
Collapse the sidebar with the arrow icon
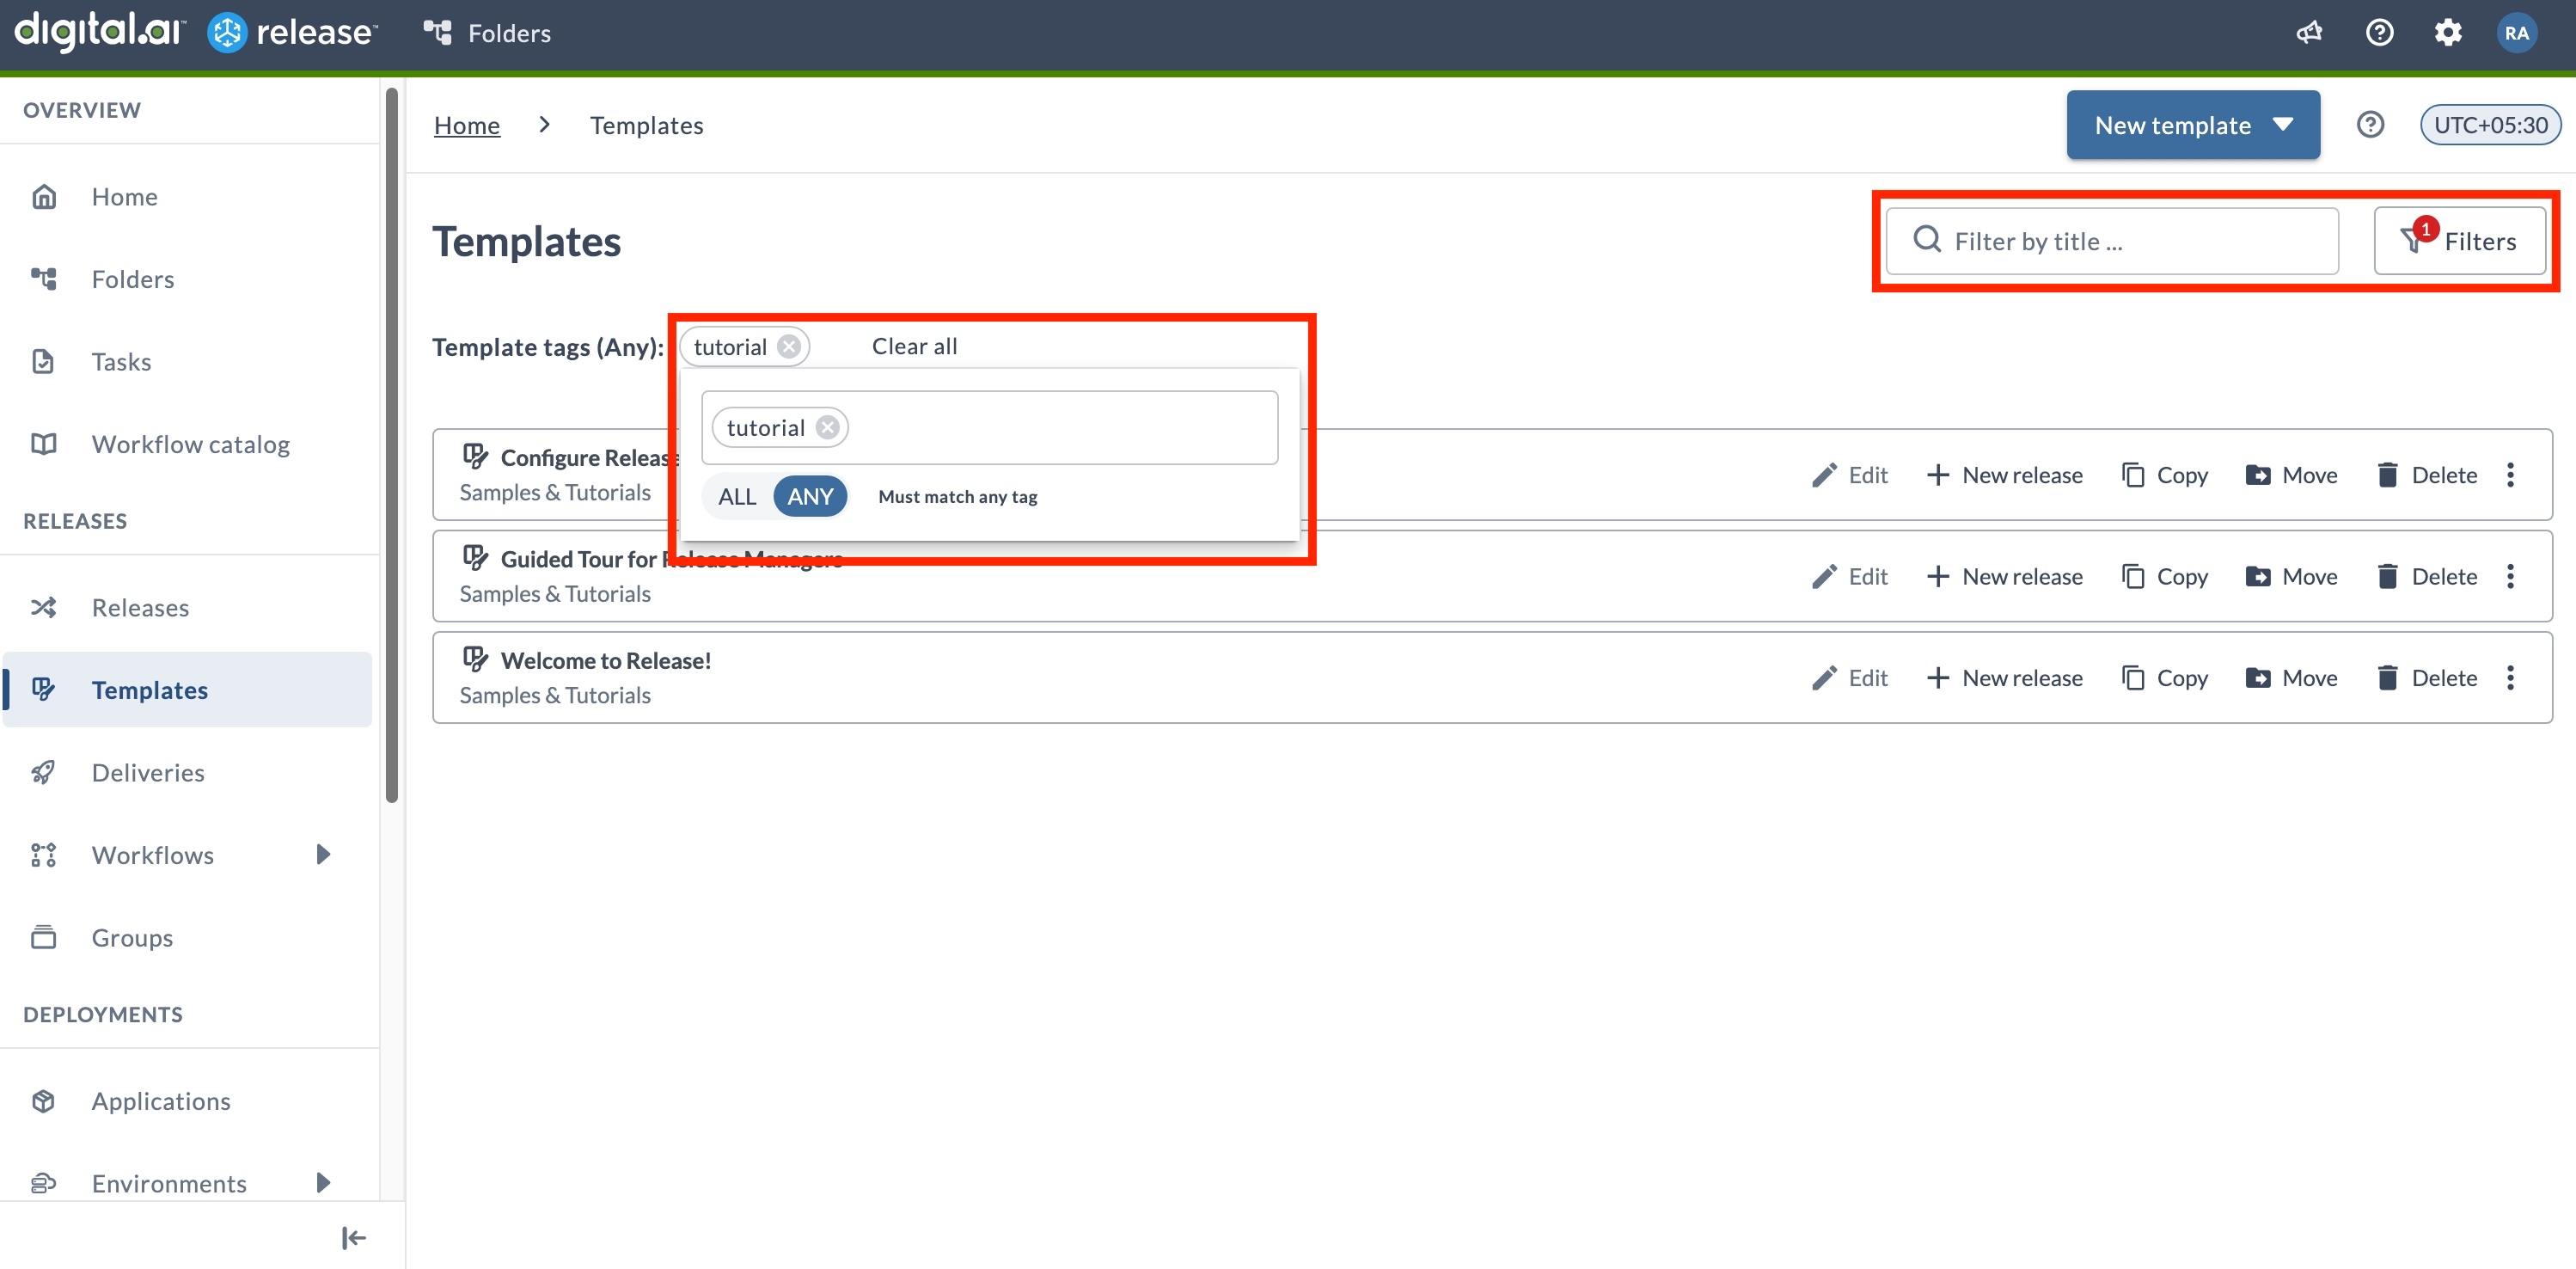pos(353,1238)
